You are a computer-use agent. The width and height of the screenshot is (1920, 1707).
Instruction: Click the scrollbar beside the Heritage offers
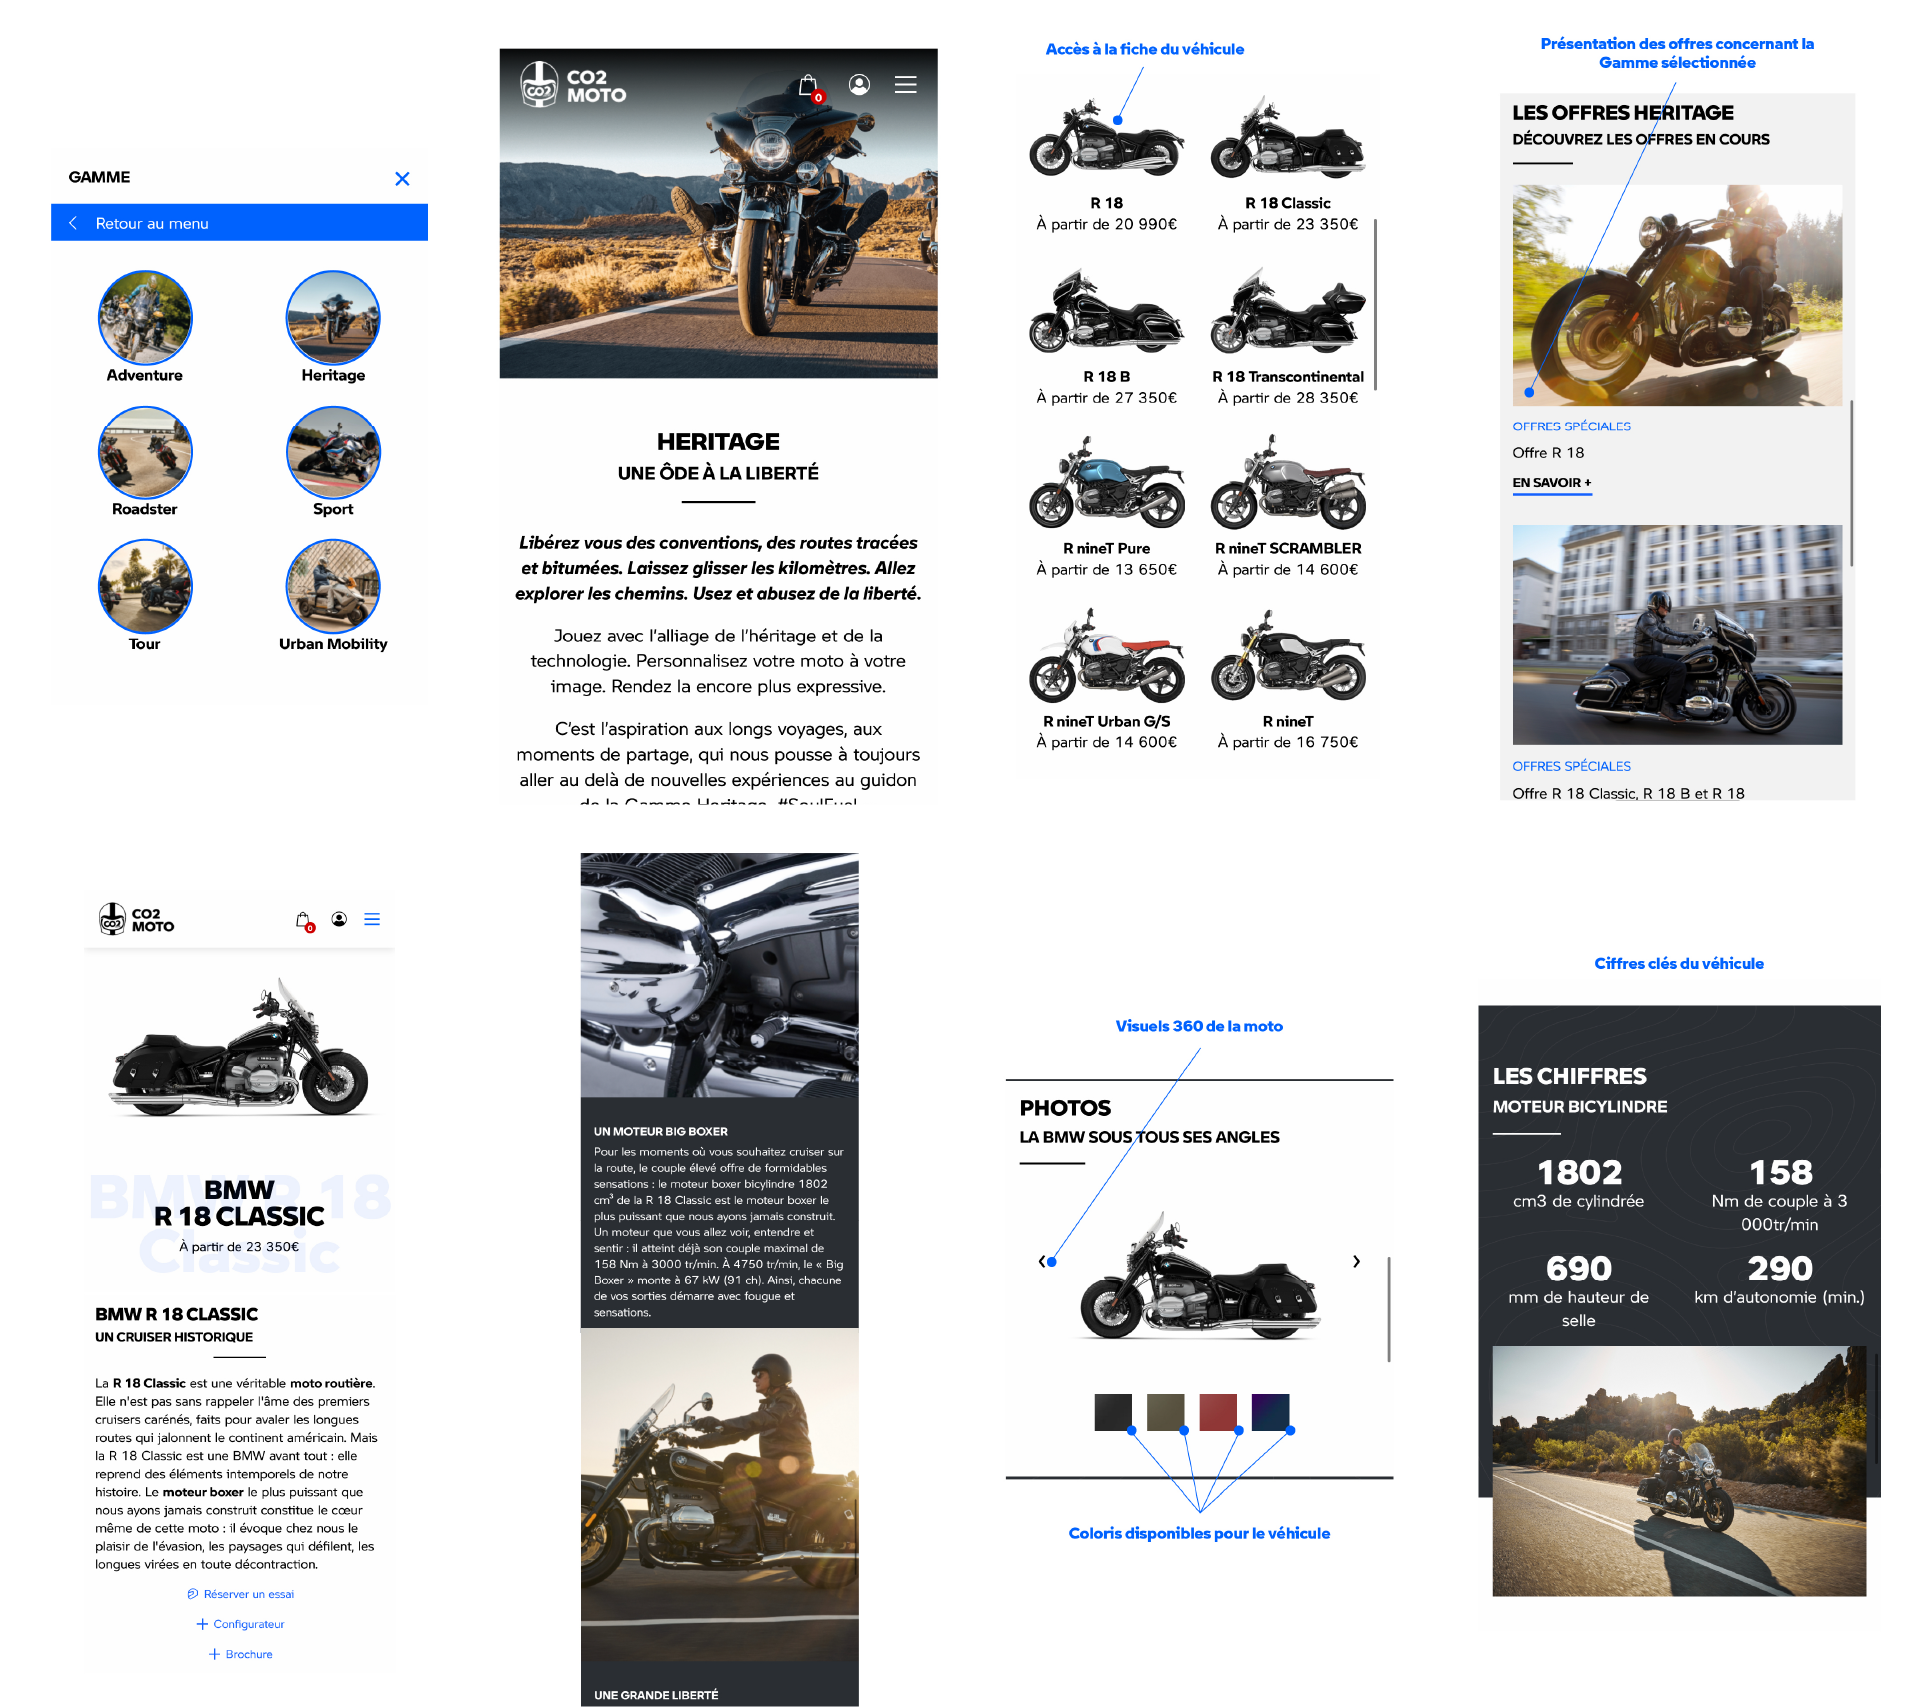click(1851, 483)
